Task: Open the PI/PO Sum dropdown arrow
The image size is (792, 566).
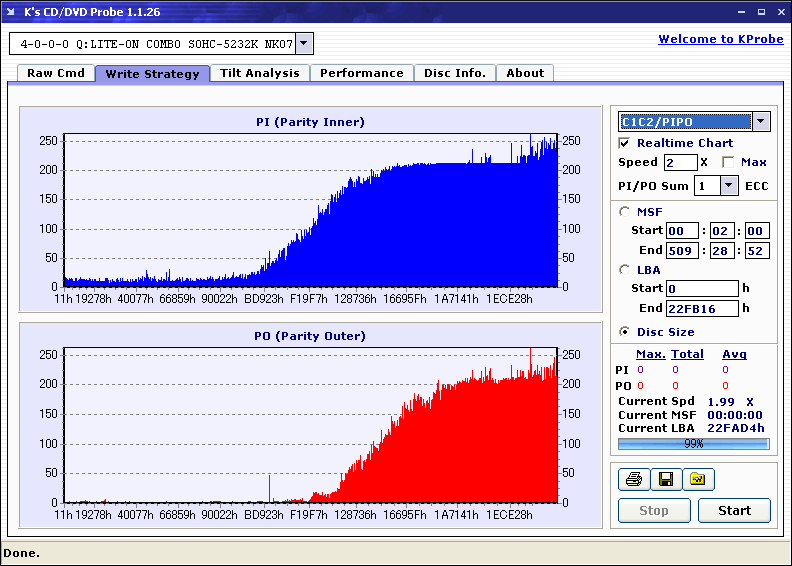Action: [x=728, y=186]
